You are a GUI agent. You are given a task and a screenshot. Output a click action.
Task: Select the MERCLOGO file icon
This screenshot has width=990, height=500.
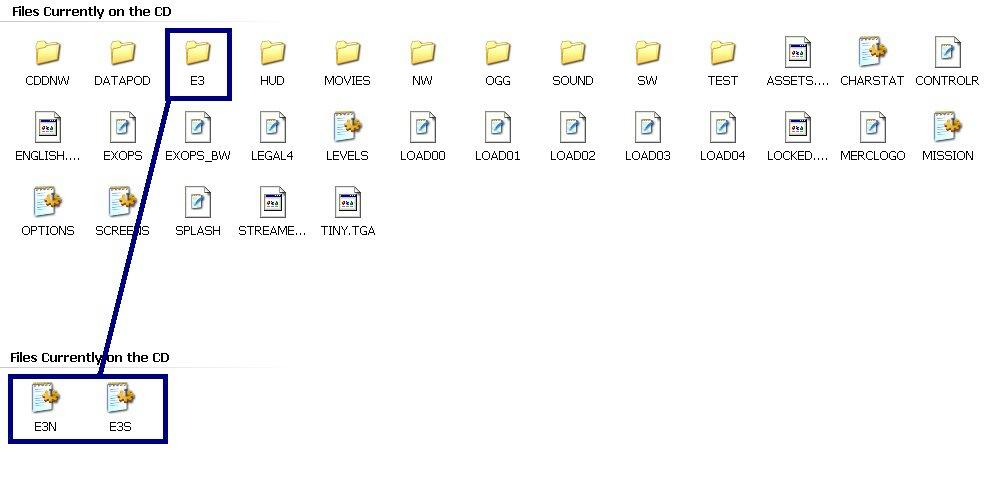click(873, 127)
